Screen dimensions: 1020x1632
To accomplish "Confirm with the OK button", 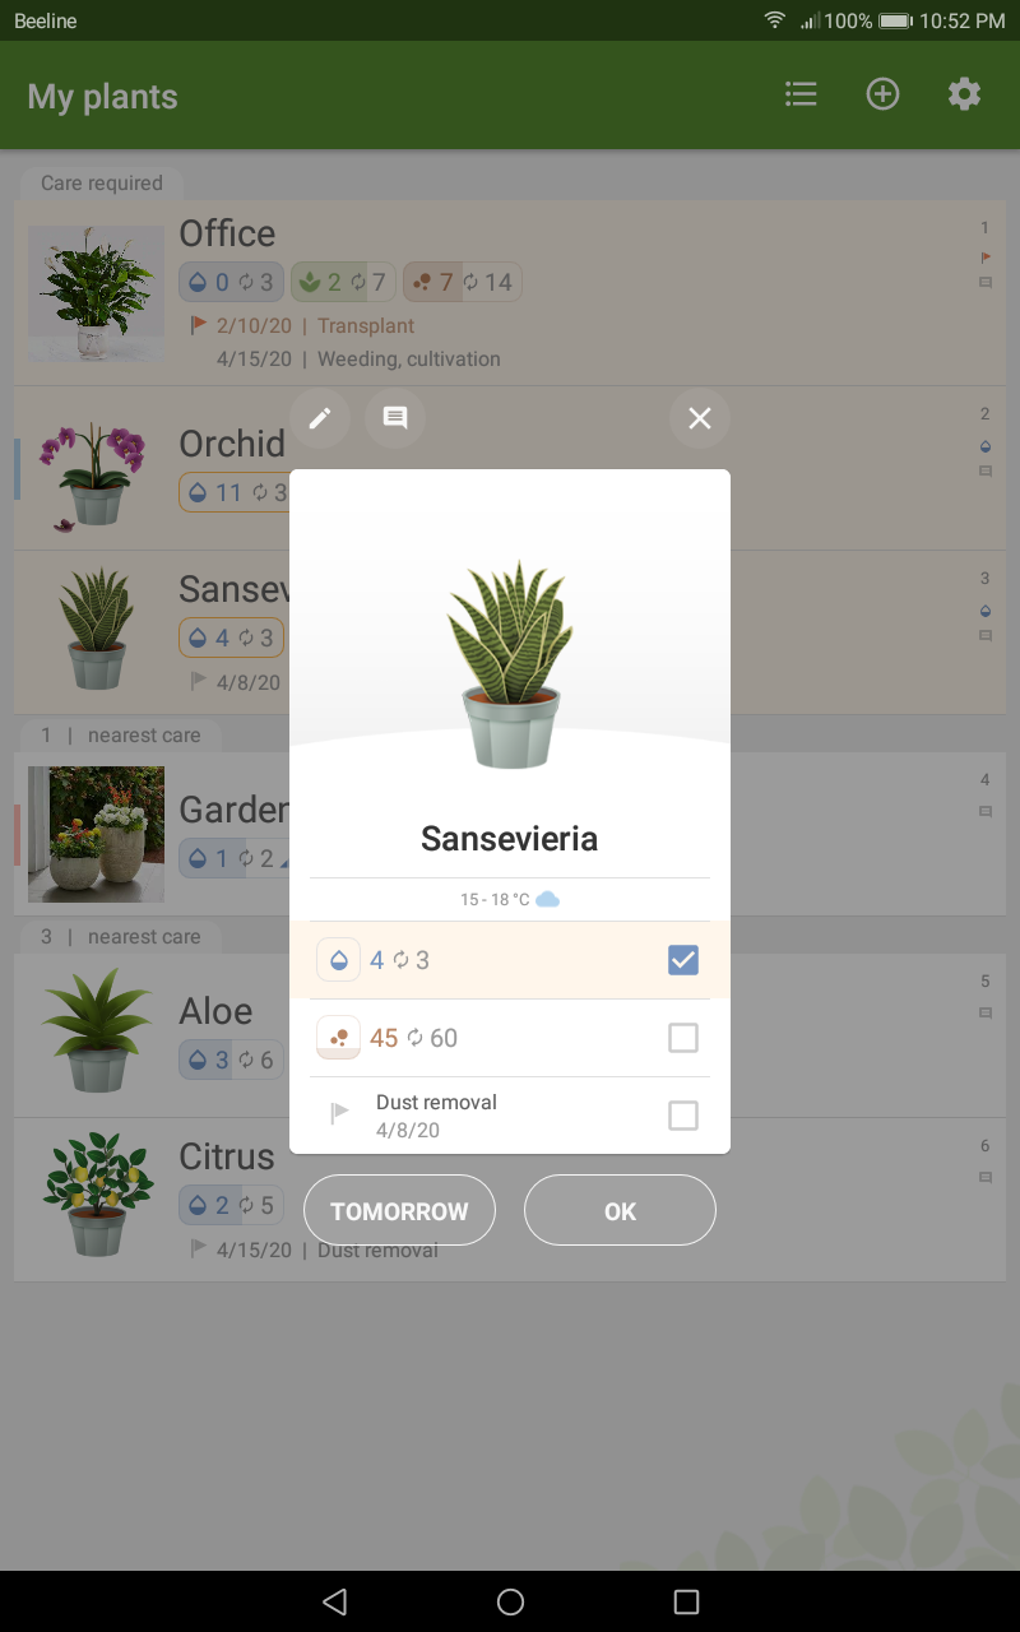I will tap(620, 1210).
